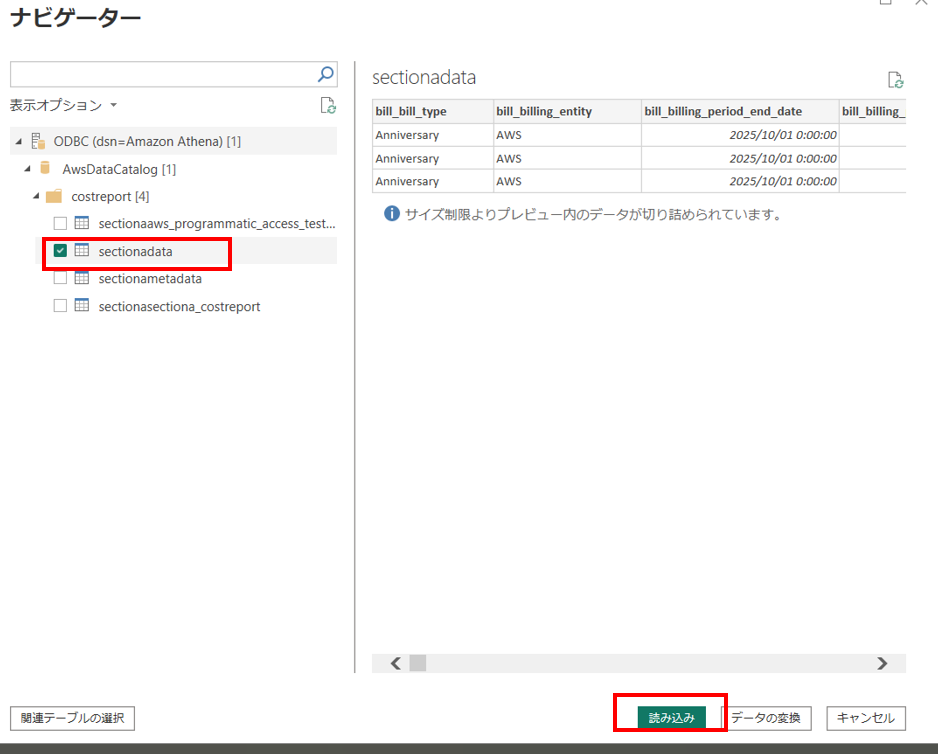This screenshot has height=754, width=938.
Task: Collapse the ODBC (dsn=Amazon Athena) node
Action: (19, 142)
